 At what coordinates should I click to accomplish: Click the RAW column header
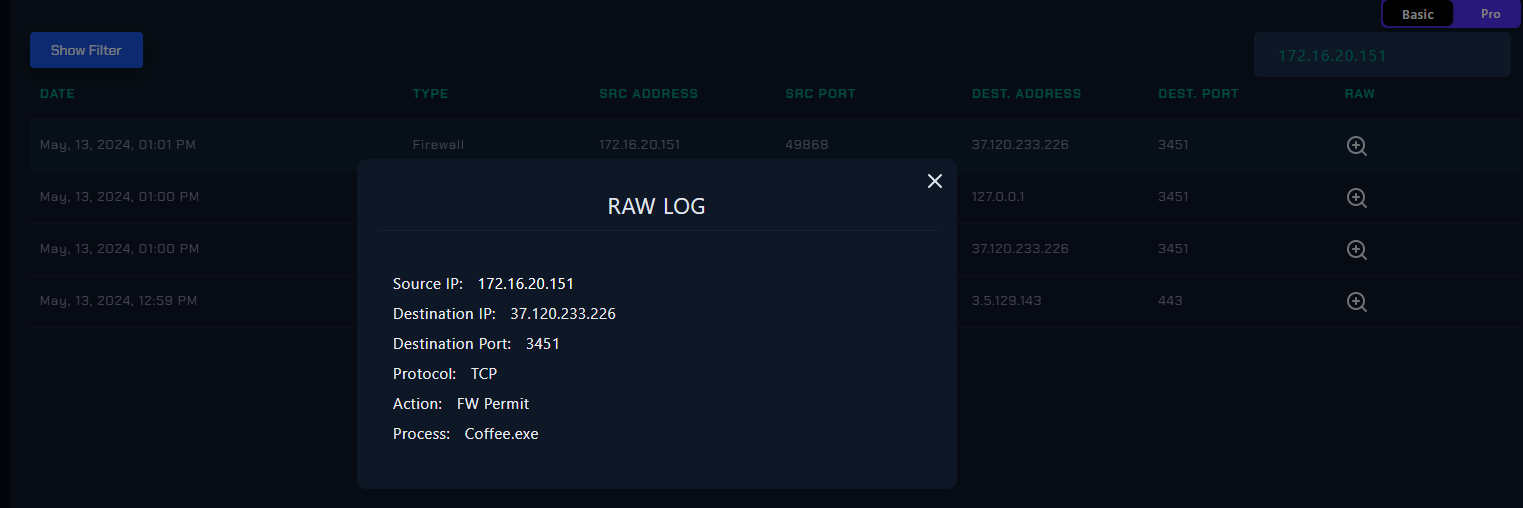pyautogui.click(x=1359, y=94)
